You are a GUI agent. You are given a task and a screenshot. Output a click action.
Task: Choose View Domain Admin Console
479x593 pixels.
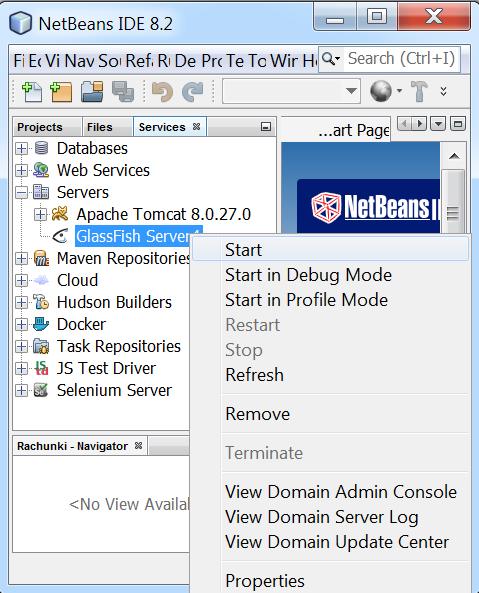[x=331, y=492]
